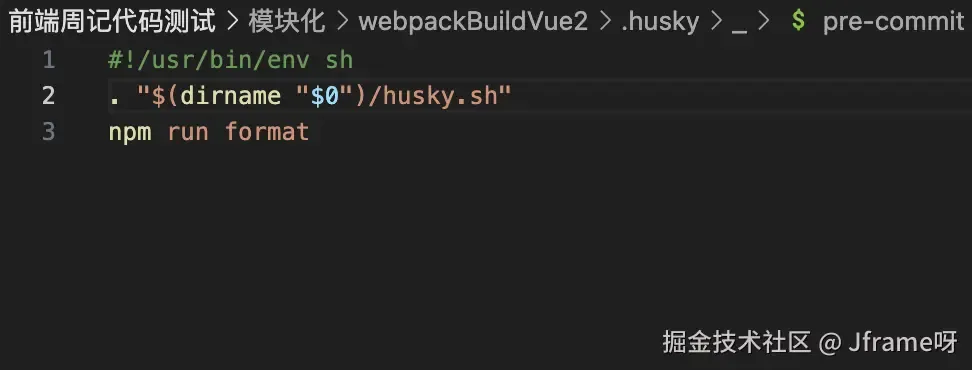Click line number 3 in gutter

(48, 132)
